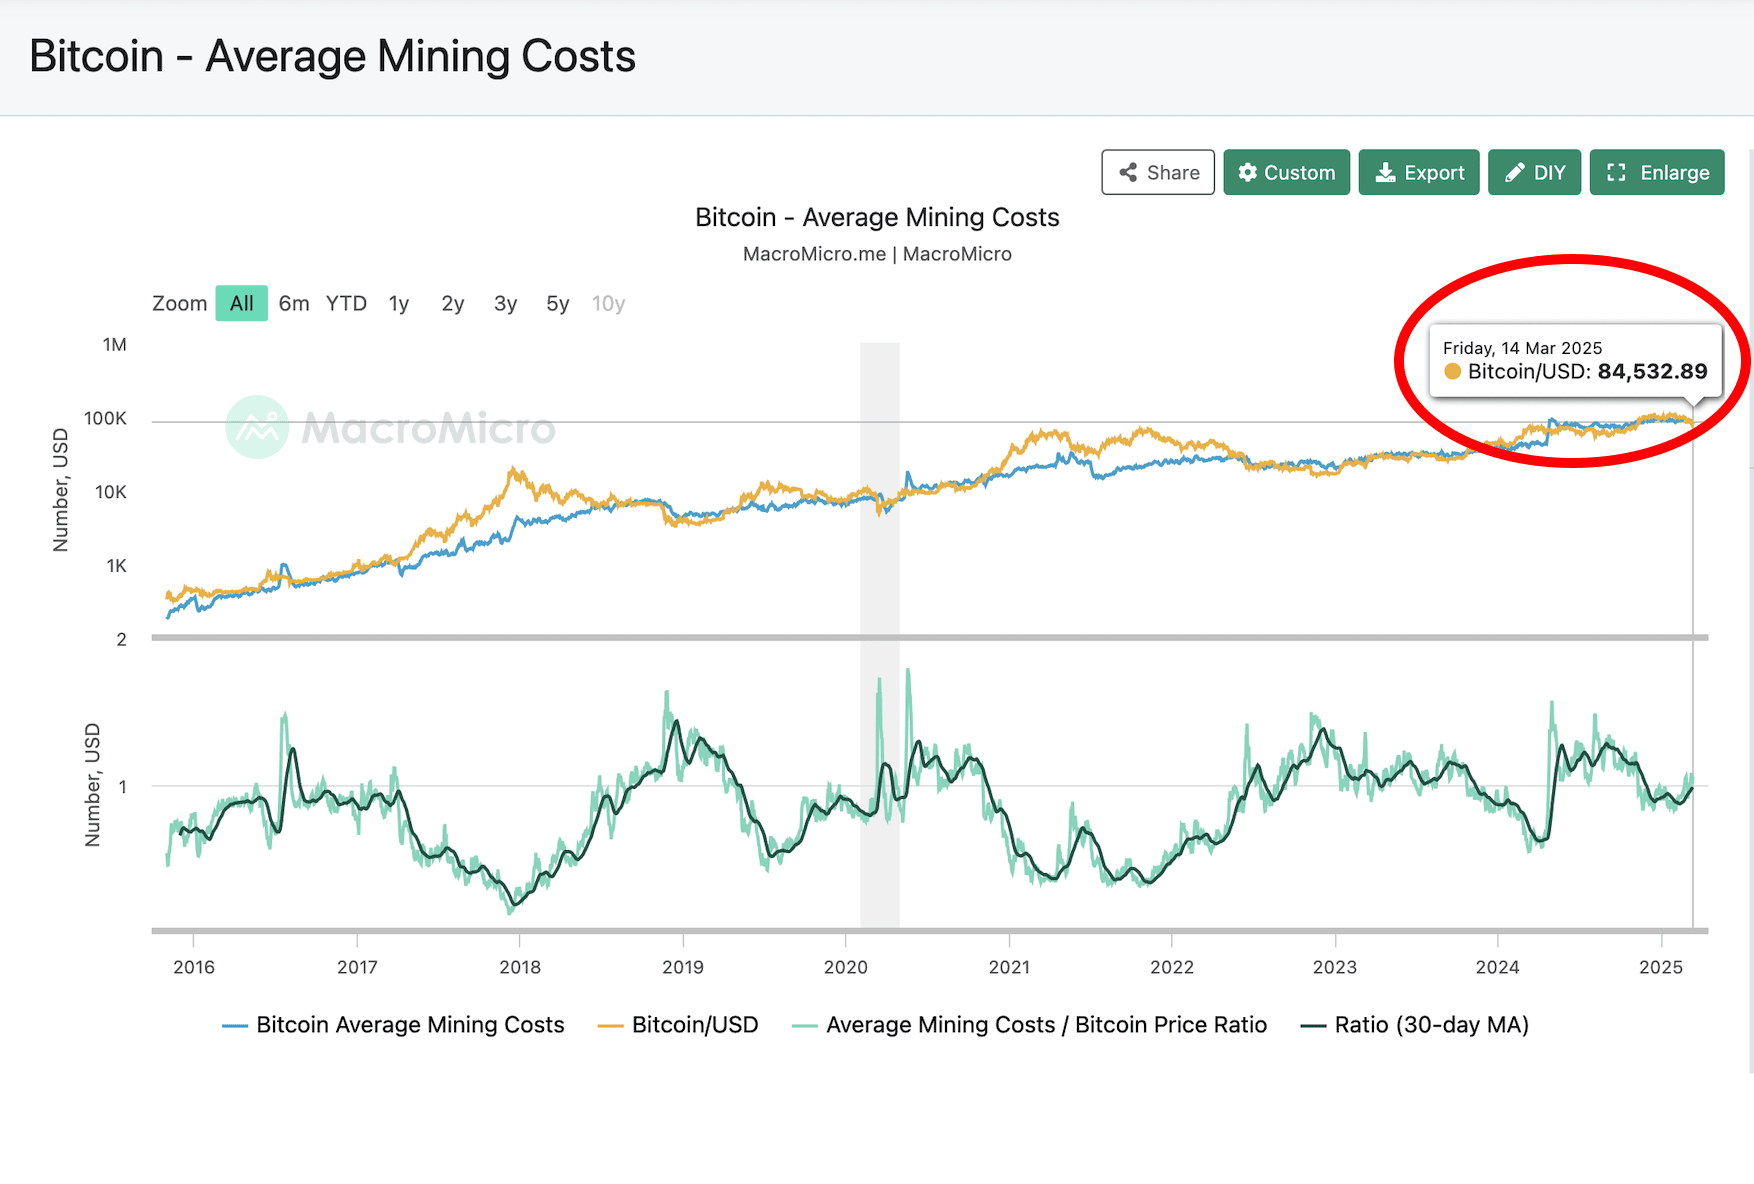
Task: Click the MacroMicro.me | MacroMicro subtitle
Action: click(x=877, y=254)
